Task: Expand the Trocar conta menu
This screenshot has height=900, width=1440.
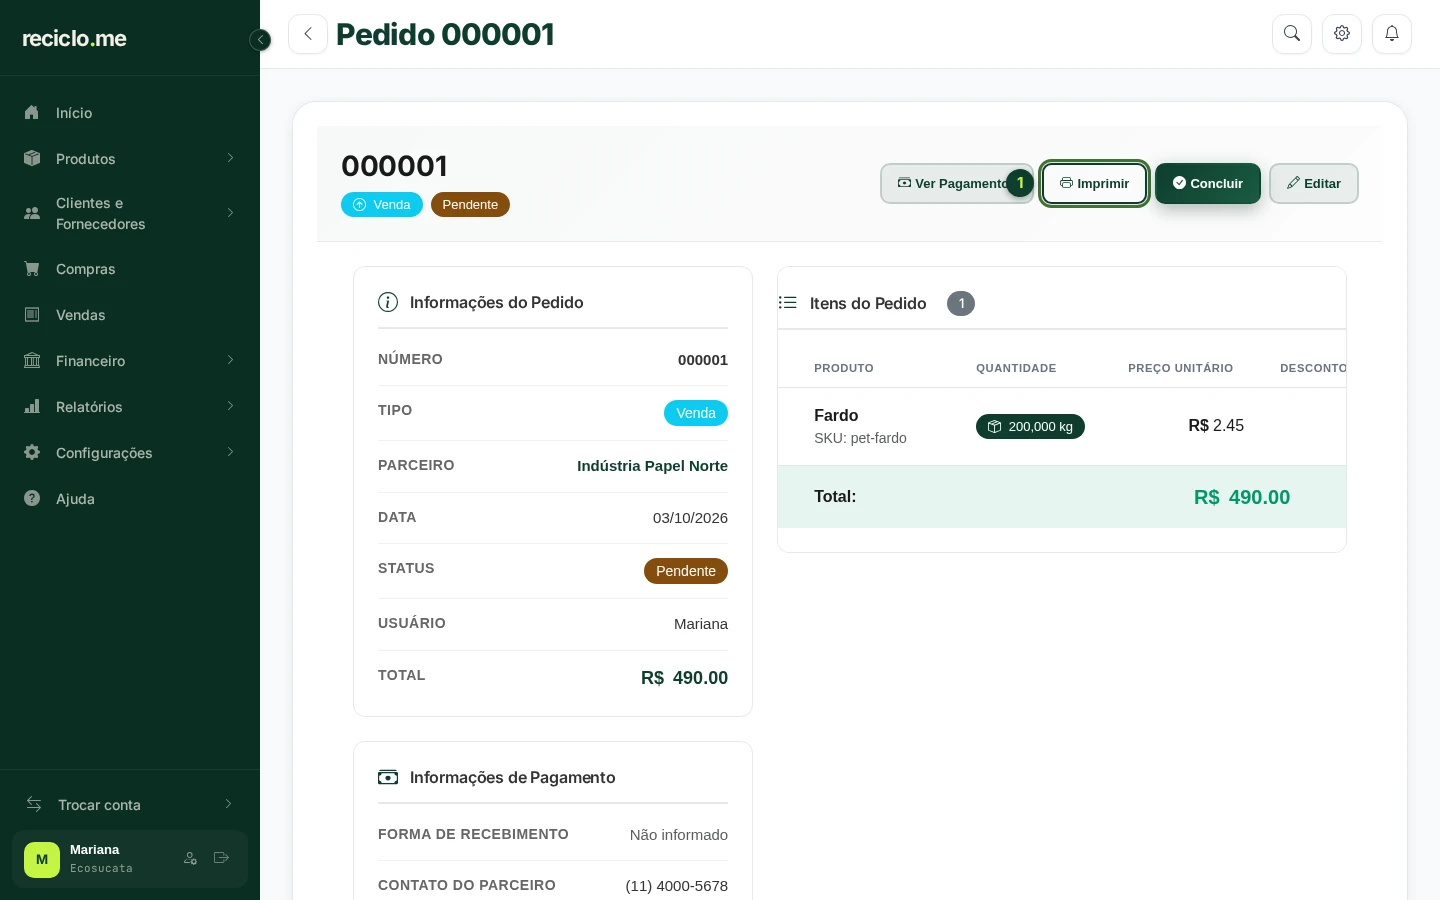Action: pos(130,805)
